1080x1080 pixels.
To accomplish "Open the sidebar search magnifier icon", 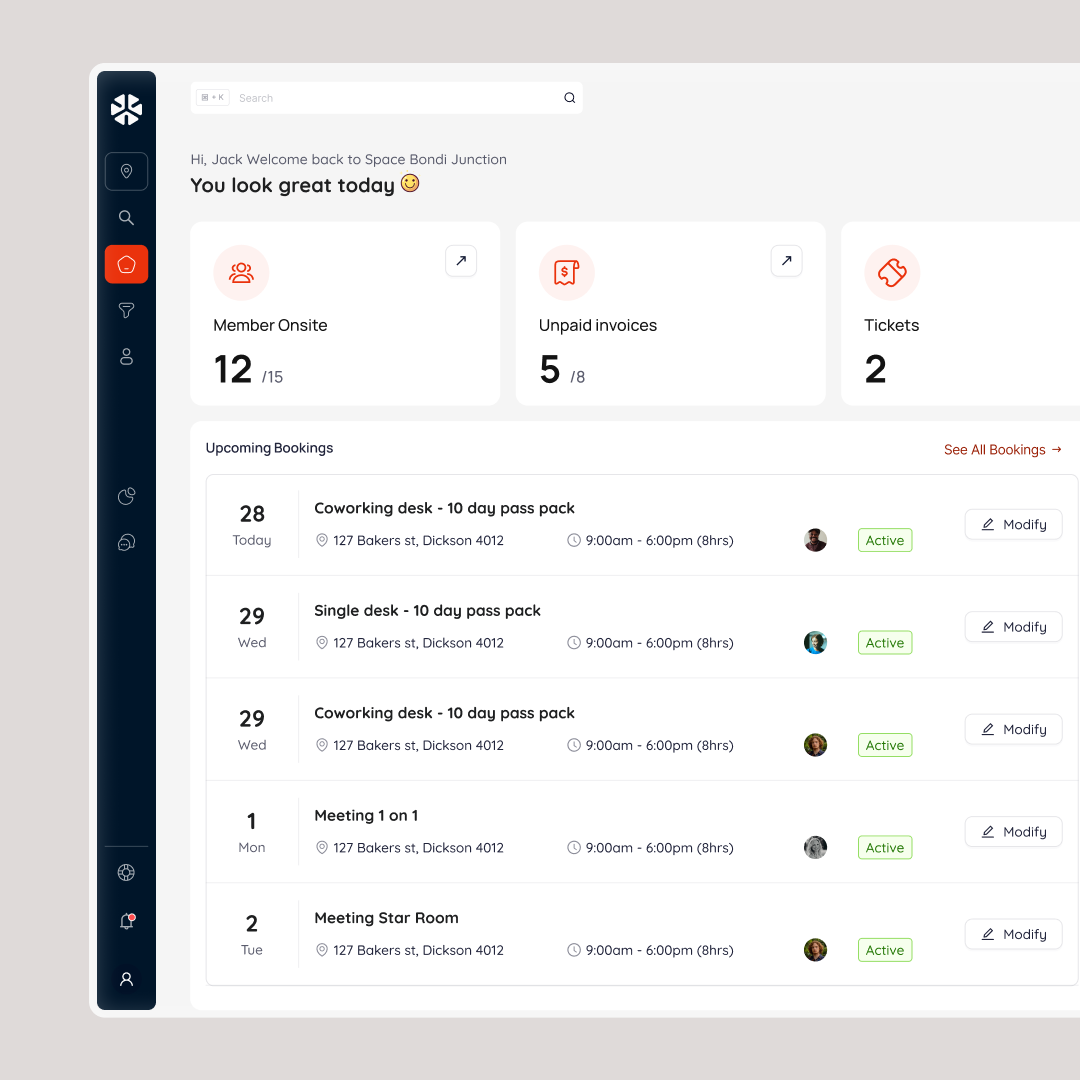I will [x=126, y=217].
